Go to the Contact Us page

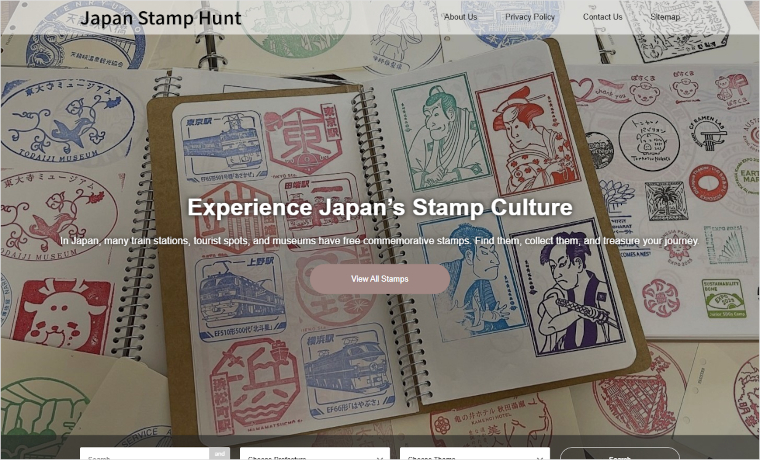tap(602, 17)
